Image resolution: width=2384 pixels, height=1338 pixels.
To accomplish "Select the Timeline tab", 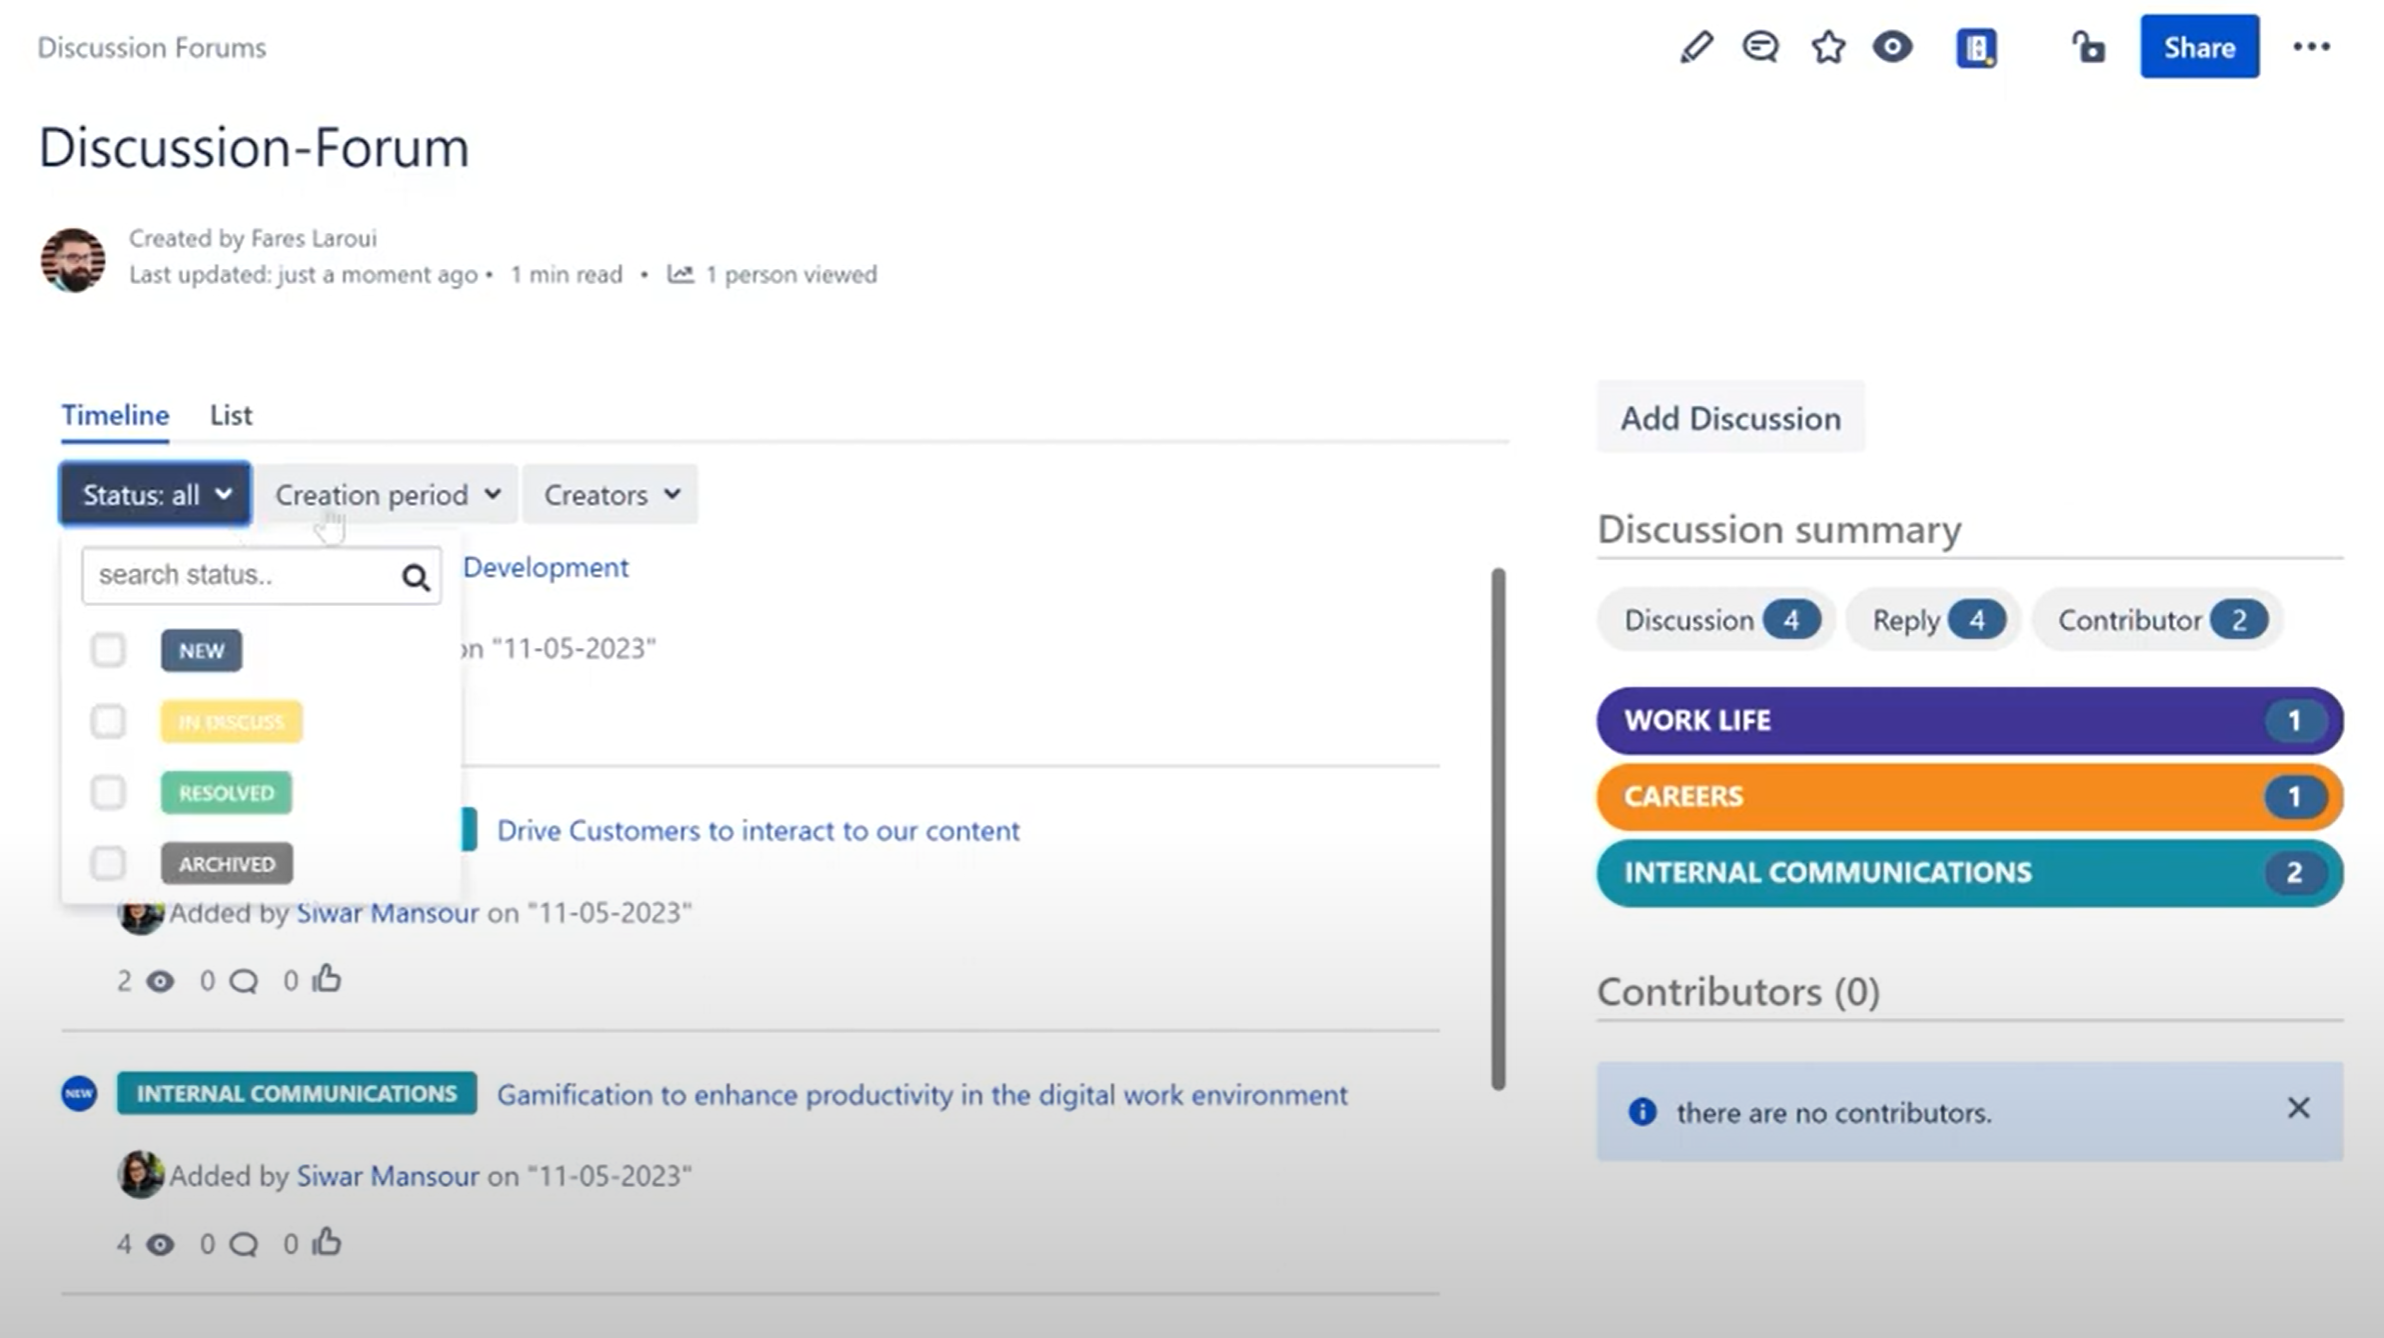I will (x=114, y=414).
